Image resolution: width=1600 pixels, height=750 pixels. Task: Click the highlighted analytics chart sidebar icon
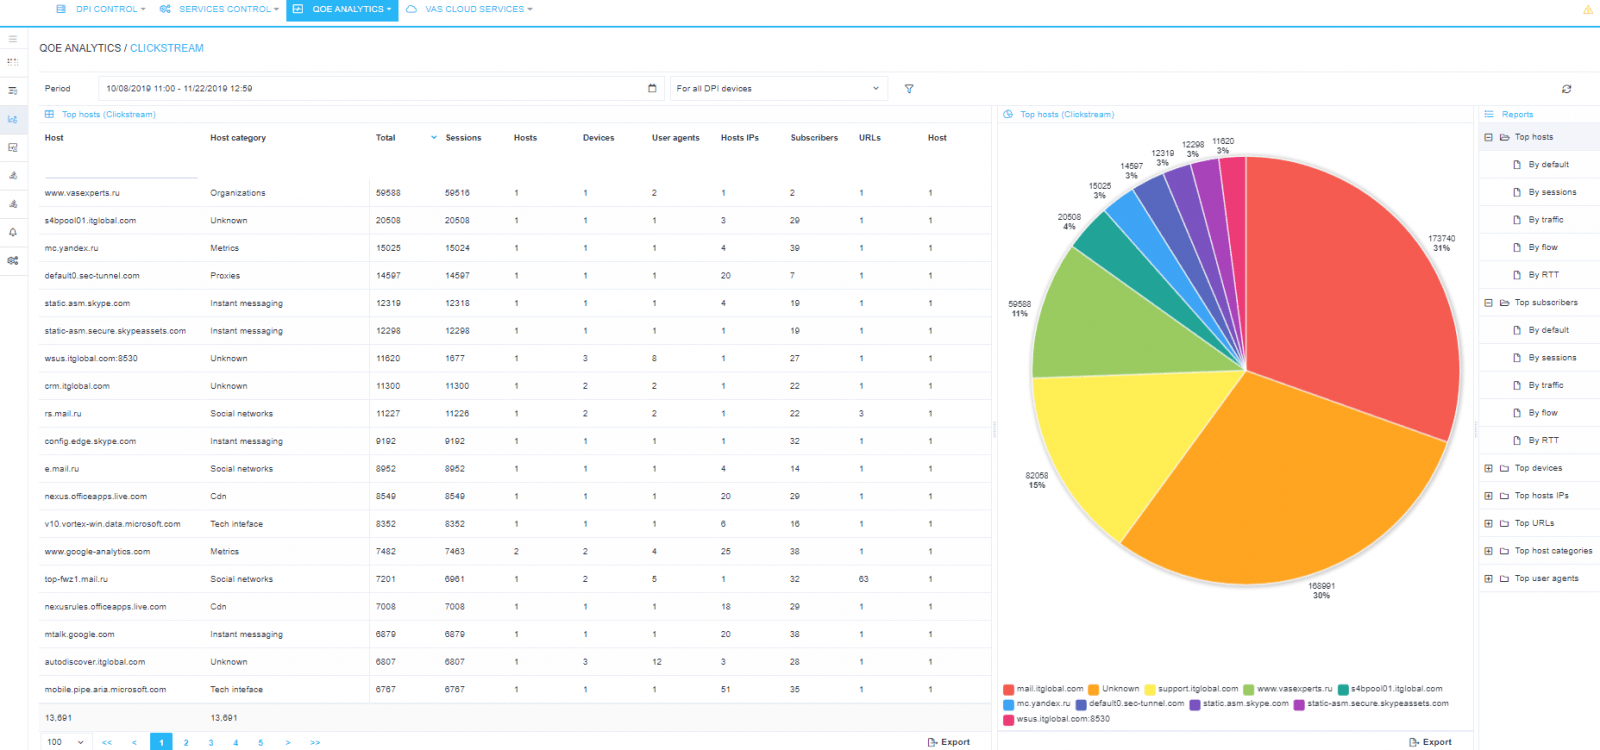pos(13,119)
